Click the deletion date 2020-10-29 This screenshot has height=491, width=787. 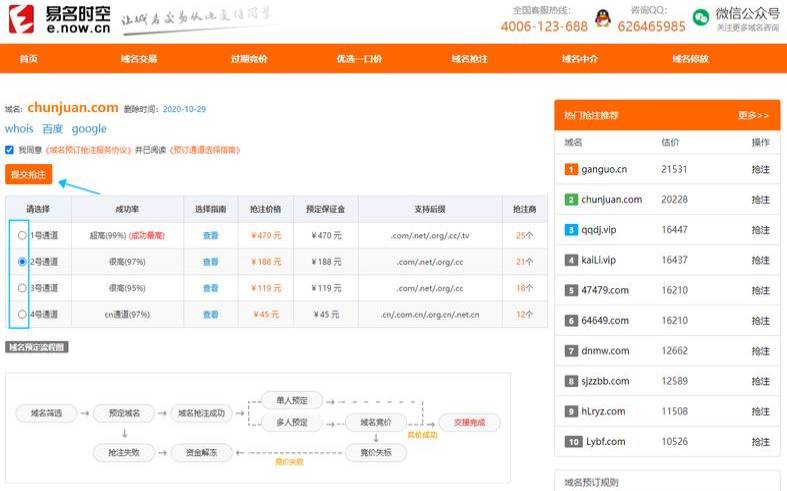tap(184, 109)
